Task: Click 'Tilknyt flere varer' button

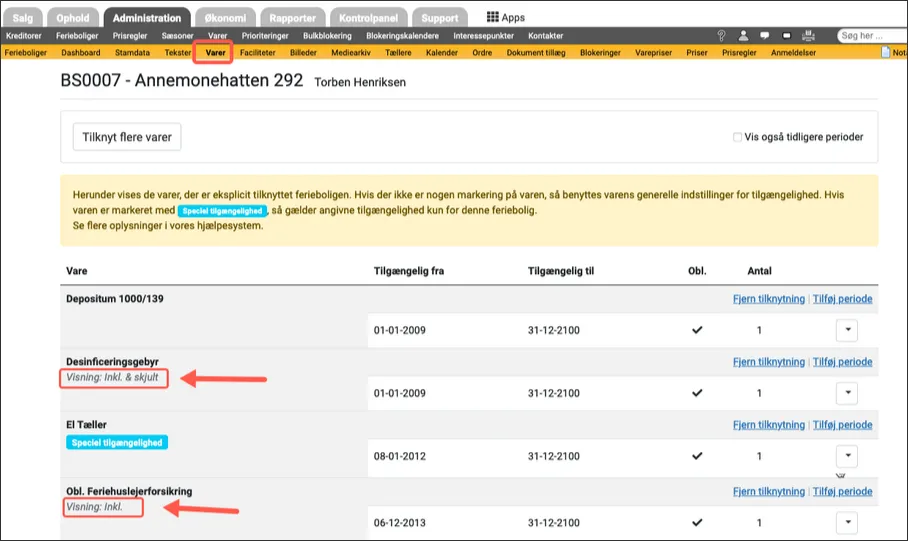Action: 127,137
